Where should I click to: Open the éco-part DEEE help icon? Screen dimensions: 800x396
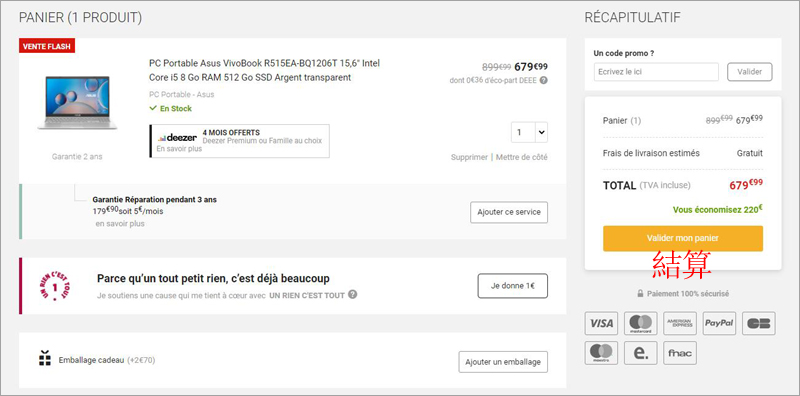(x=544, y=80)
